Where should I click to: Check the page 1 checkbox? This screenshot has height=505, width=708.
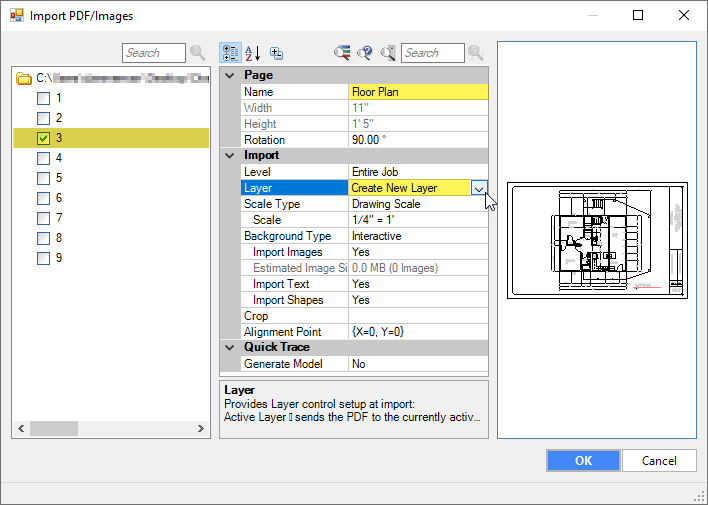(43, 98)
